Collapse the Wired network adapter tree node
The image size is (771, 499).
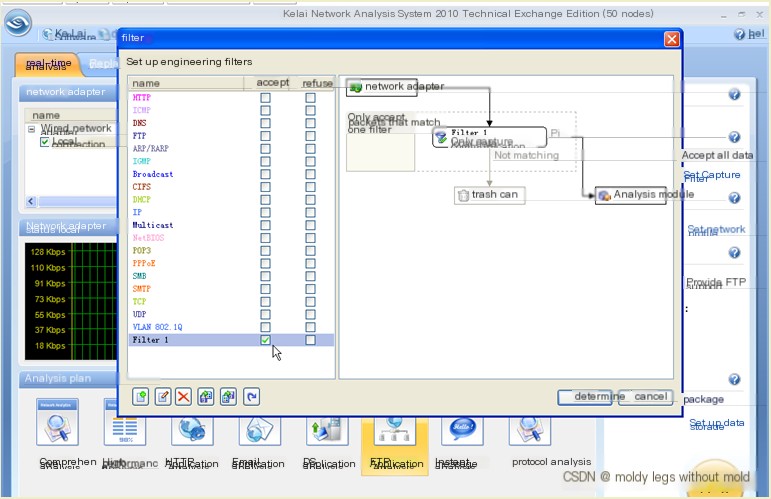[x=31, y=129]
